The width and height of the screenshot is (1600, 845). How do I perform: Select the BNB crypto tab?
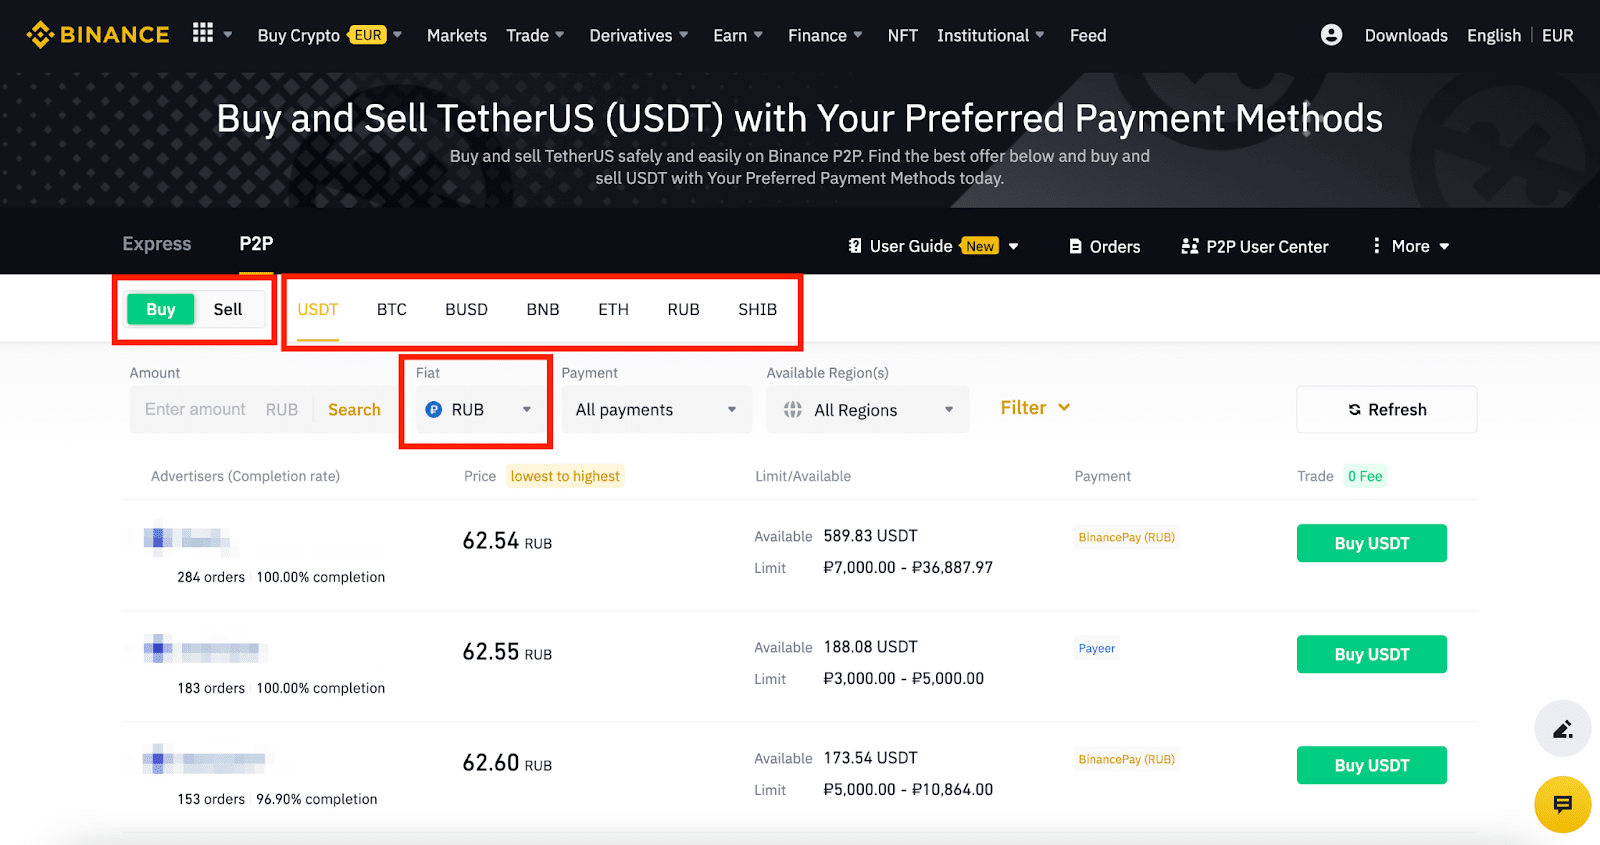pyautogui.click(x=543, y=309)
